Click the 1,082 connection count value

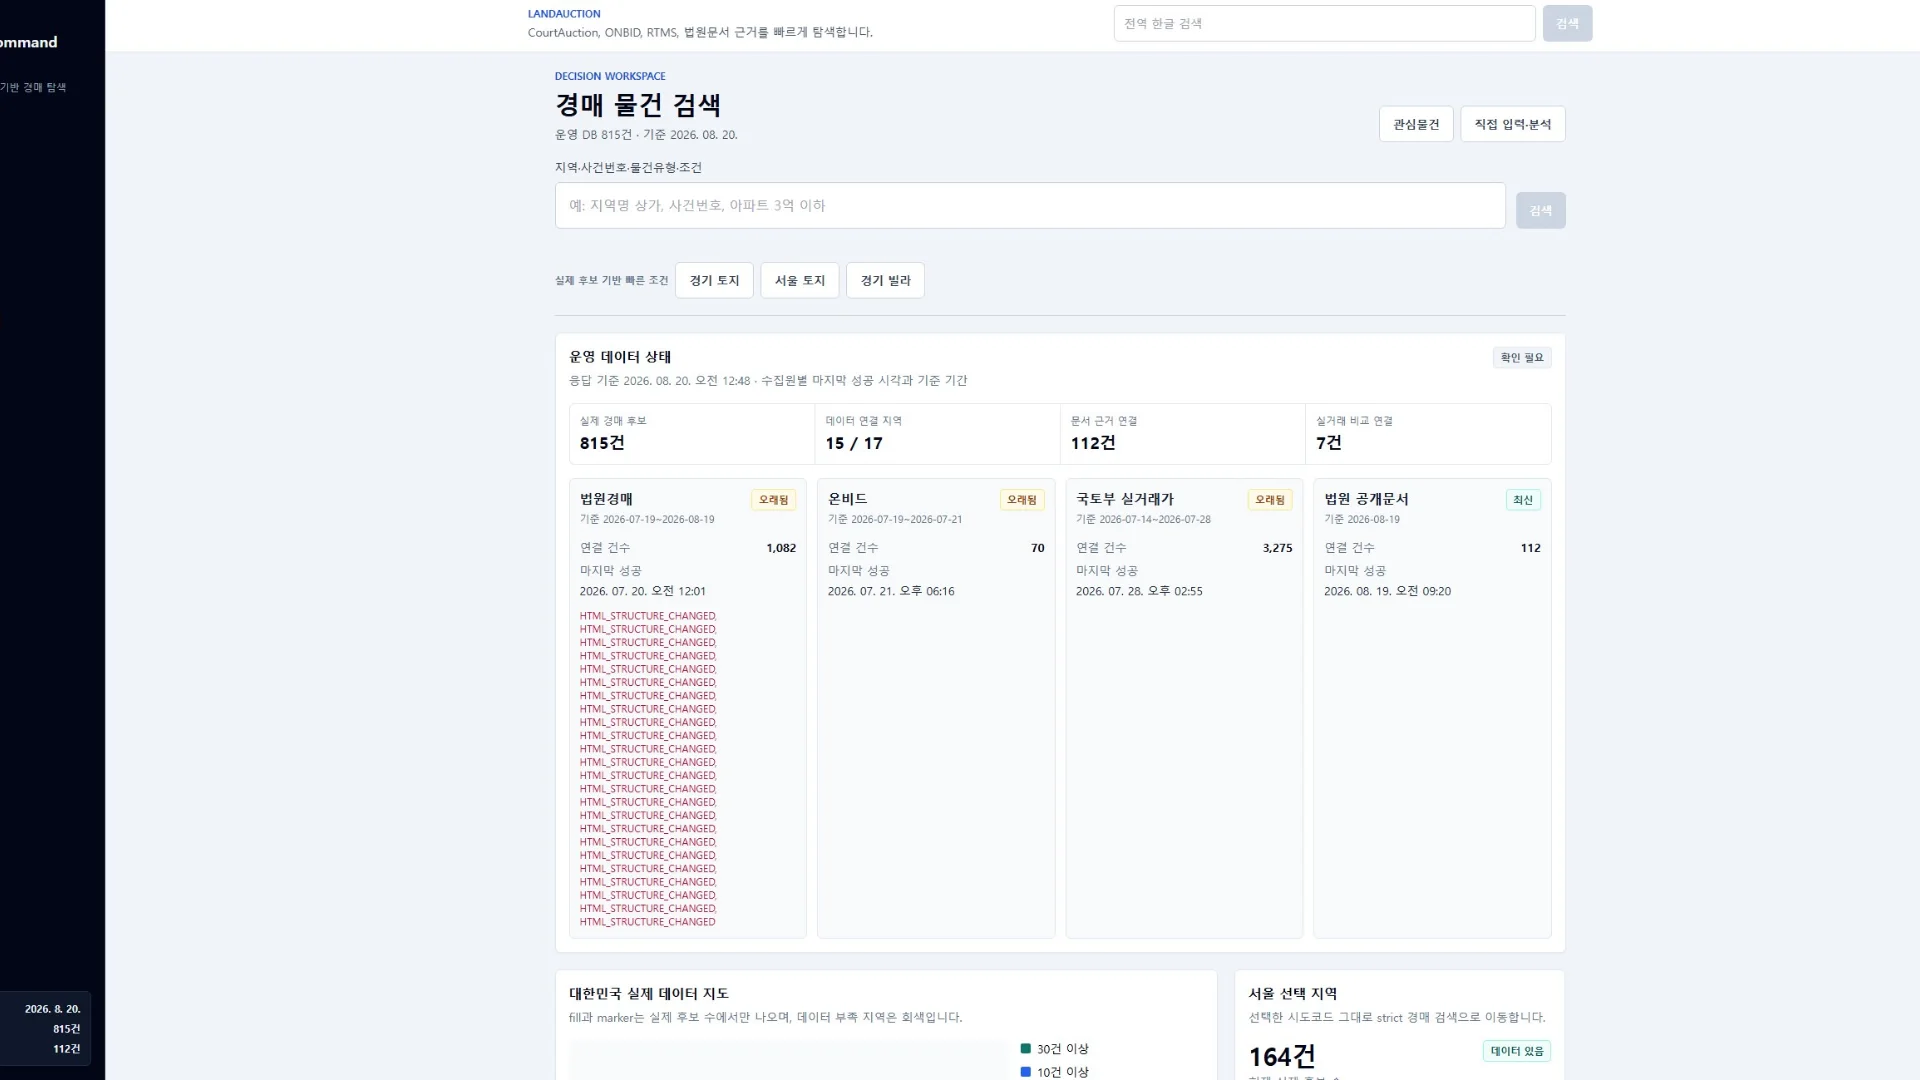coord(781,547)
